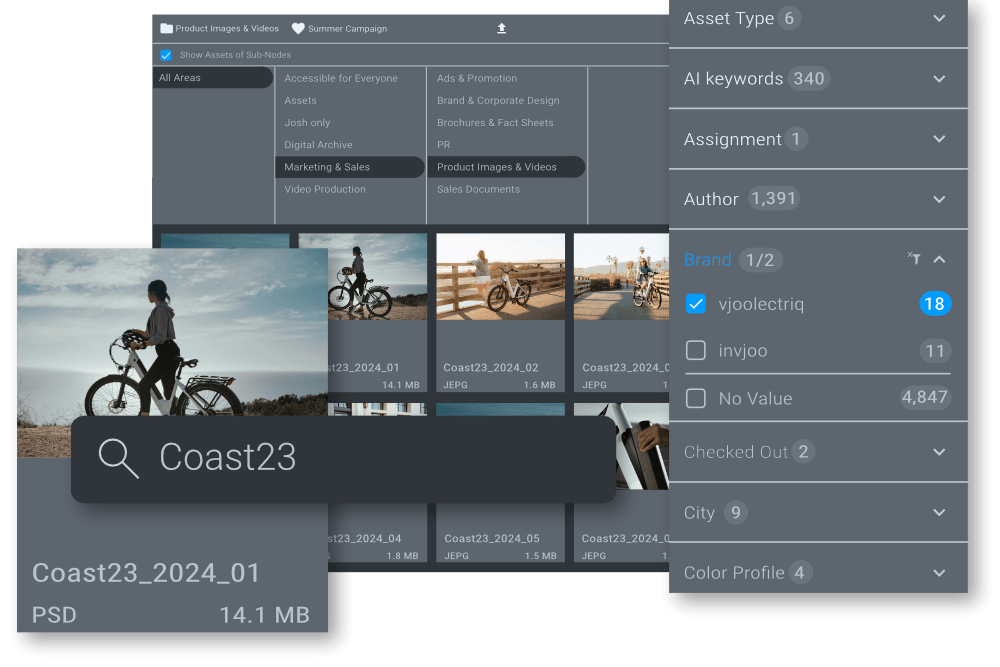Image resolution: width=1000 pixels, height=667 pixels.
Task: Check the No Value brand option
Action: pyautogui.click(x=696, y=398)
